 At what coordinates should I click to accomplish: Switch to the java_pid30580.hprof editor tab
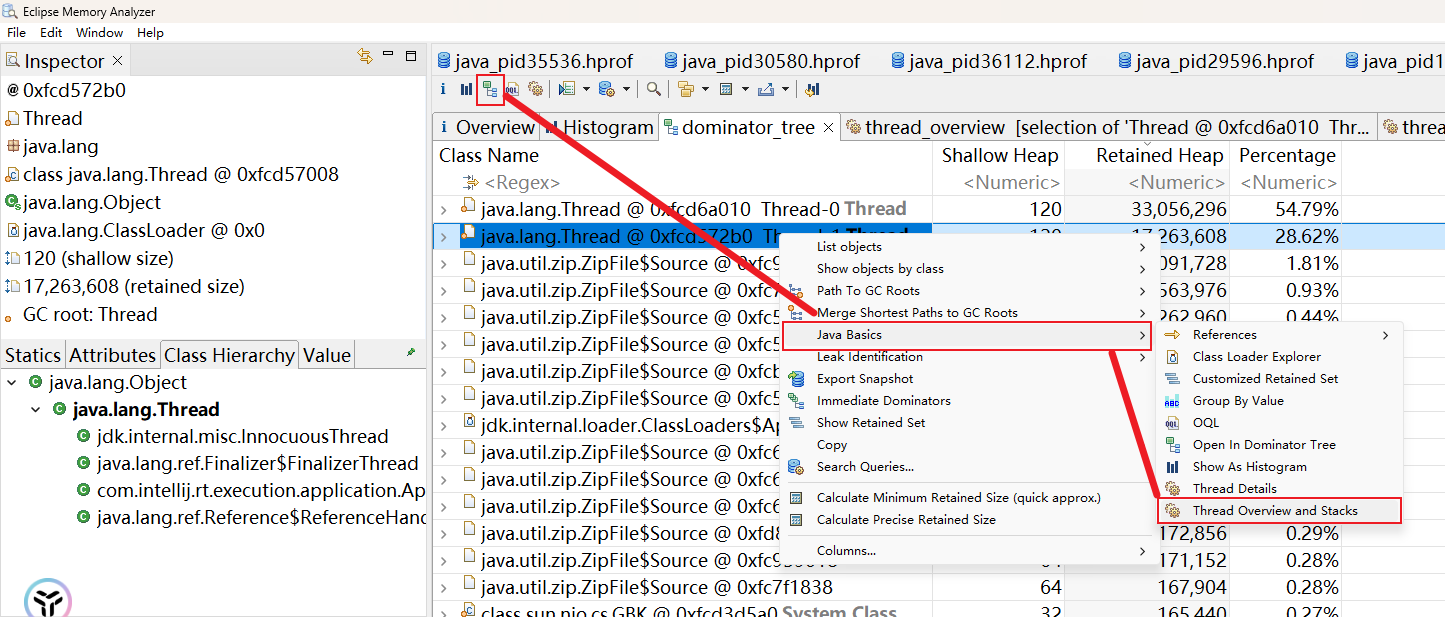(762, 61)
